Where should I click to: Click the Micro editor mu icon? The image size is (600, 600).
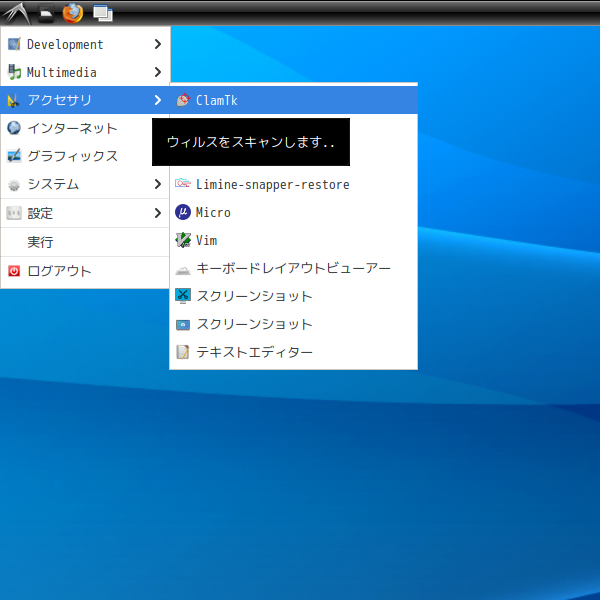(x=183, y=212)
